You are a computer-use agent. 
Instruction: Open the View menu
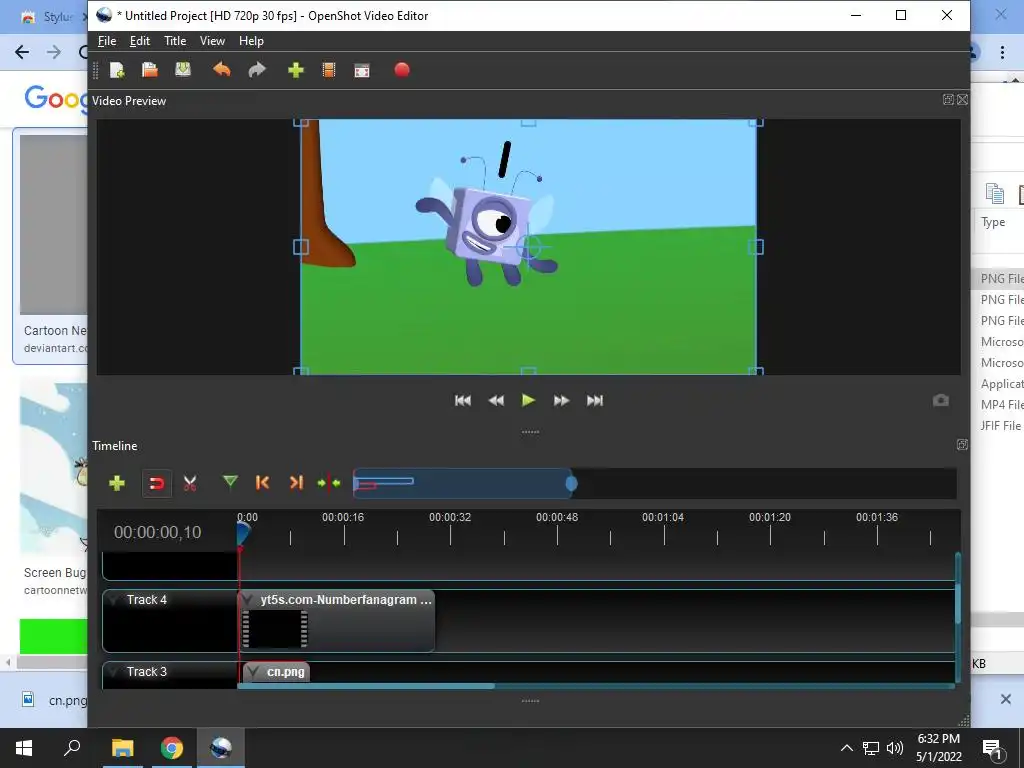(212, 40)
